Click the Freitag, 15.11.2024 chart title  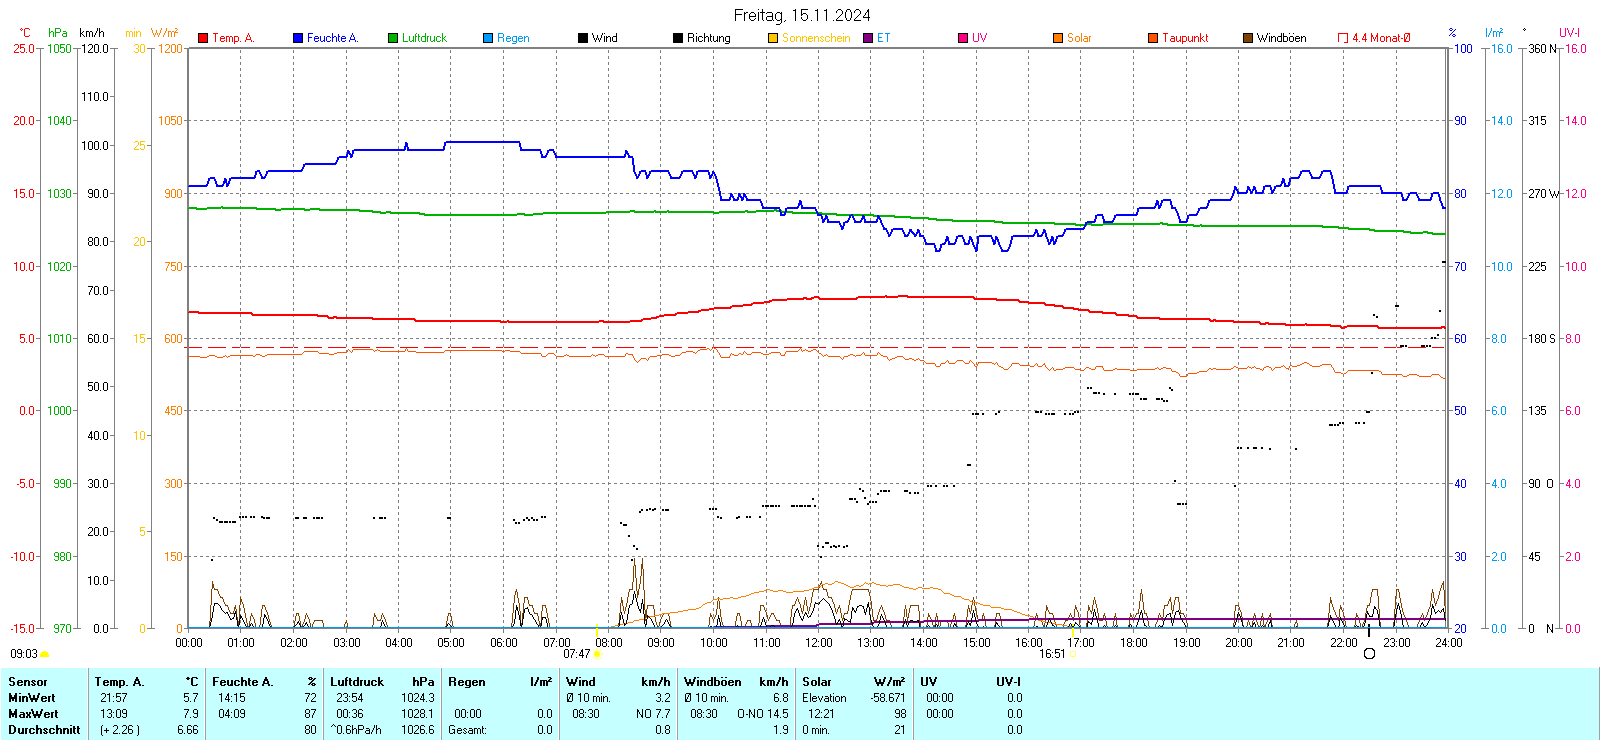click(802, 15)
